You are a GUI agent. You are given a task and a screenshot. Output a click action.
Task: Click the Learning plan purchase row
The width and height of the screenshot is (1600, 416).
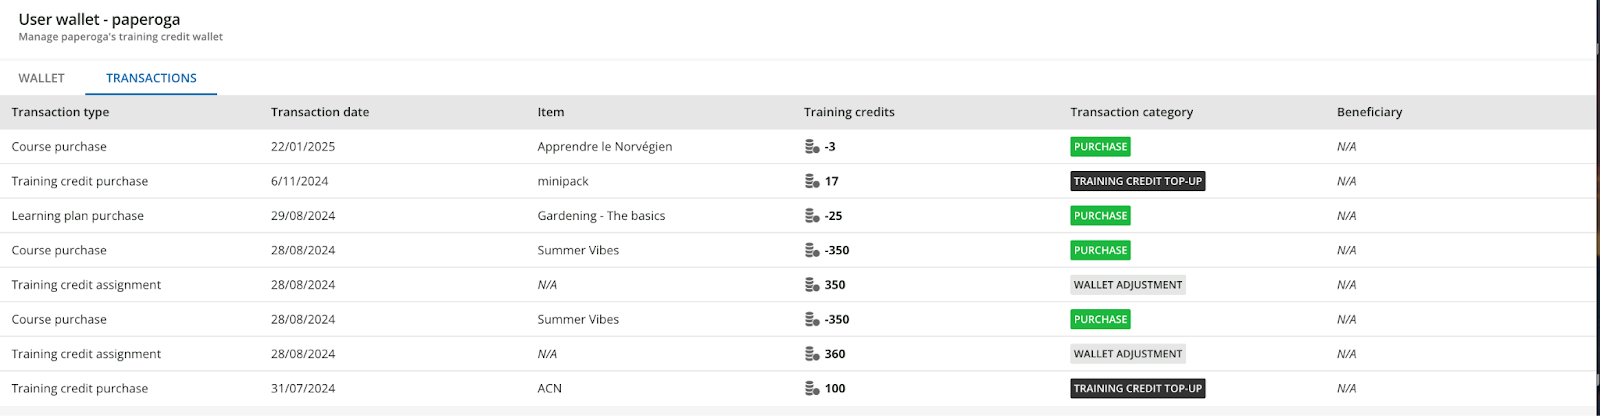78,216
